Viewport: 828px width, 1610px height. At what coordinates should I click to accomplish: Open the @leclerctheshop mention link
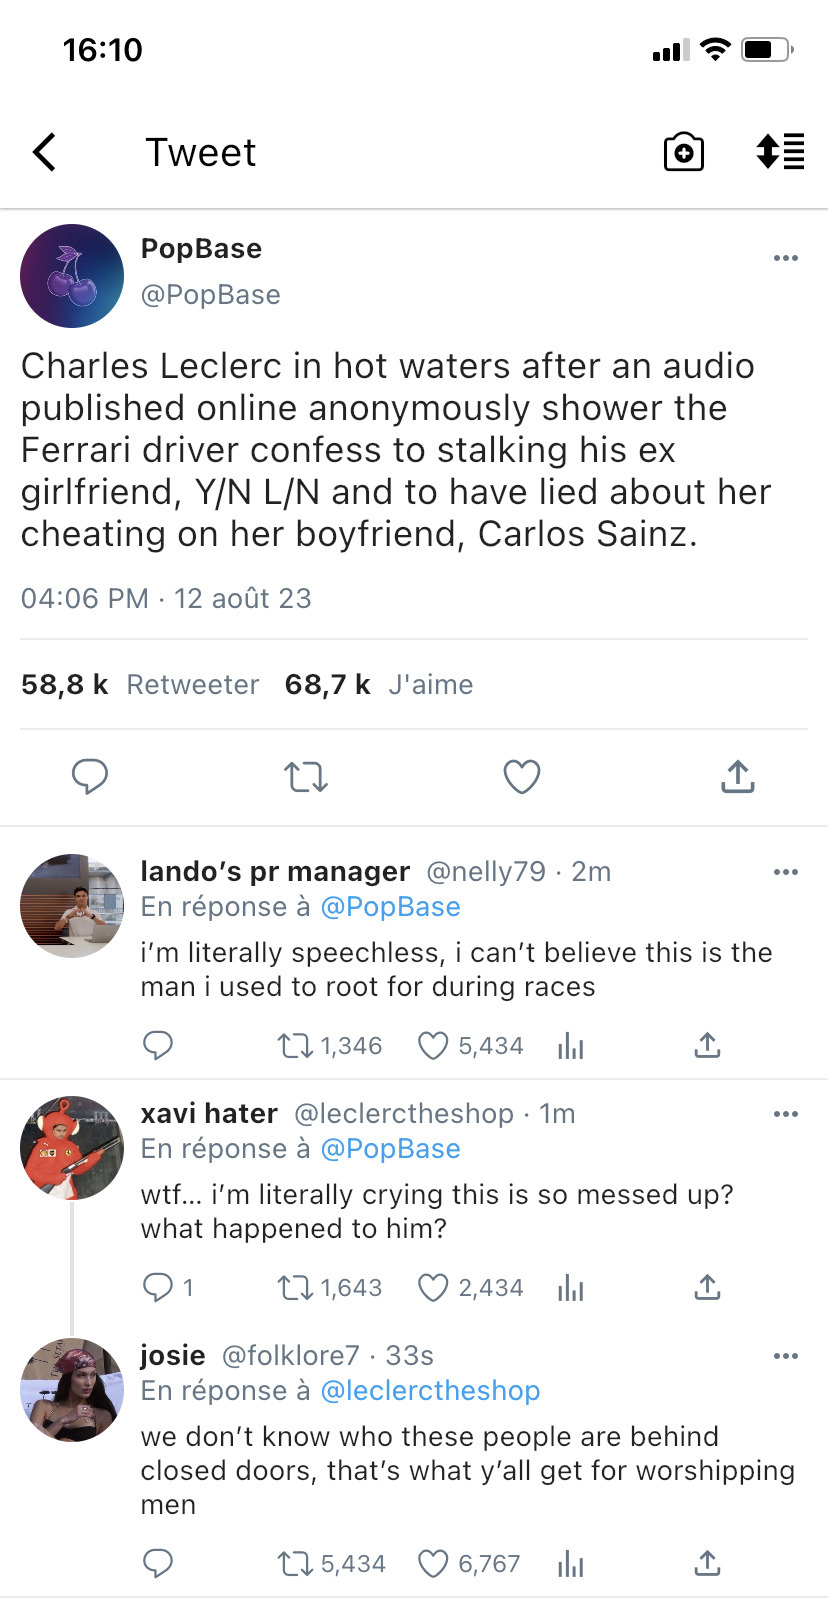coord(430,1391)
